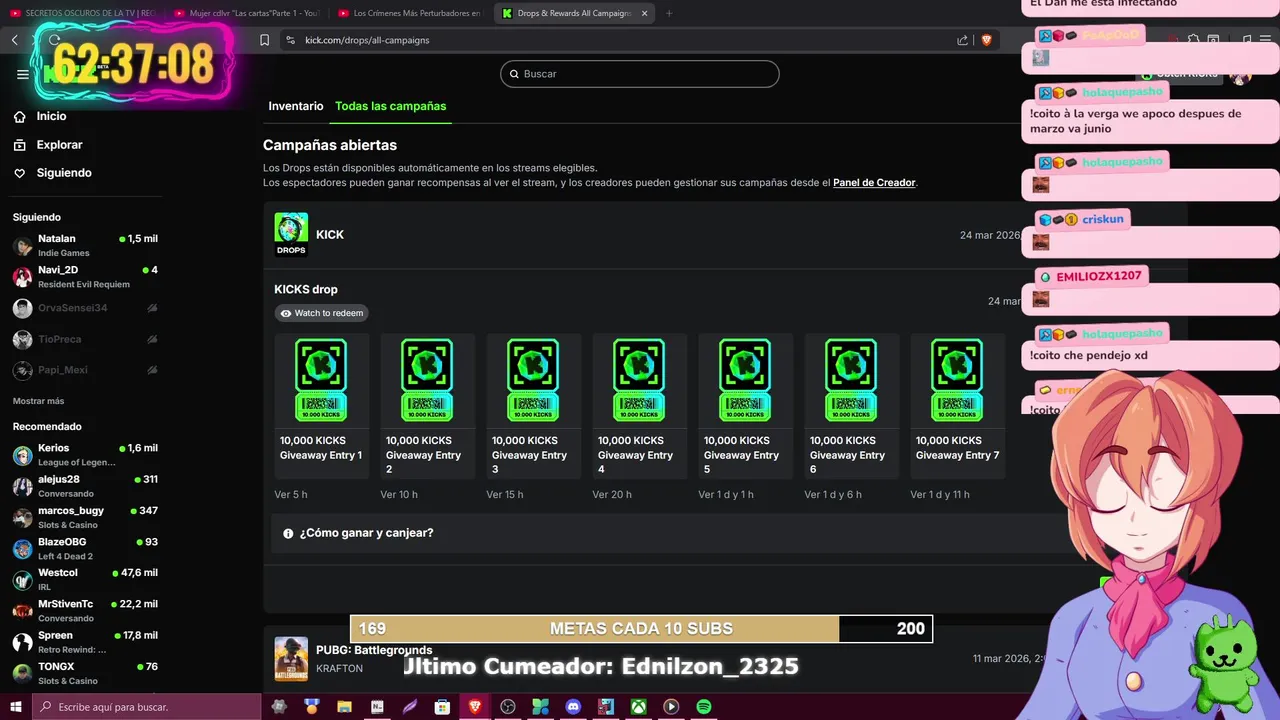The width and height of the screenshot is (1280, 720).
Task: Click Windows taskbar search box
Action: tap(146, 707)
